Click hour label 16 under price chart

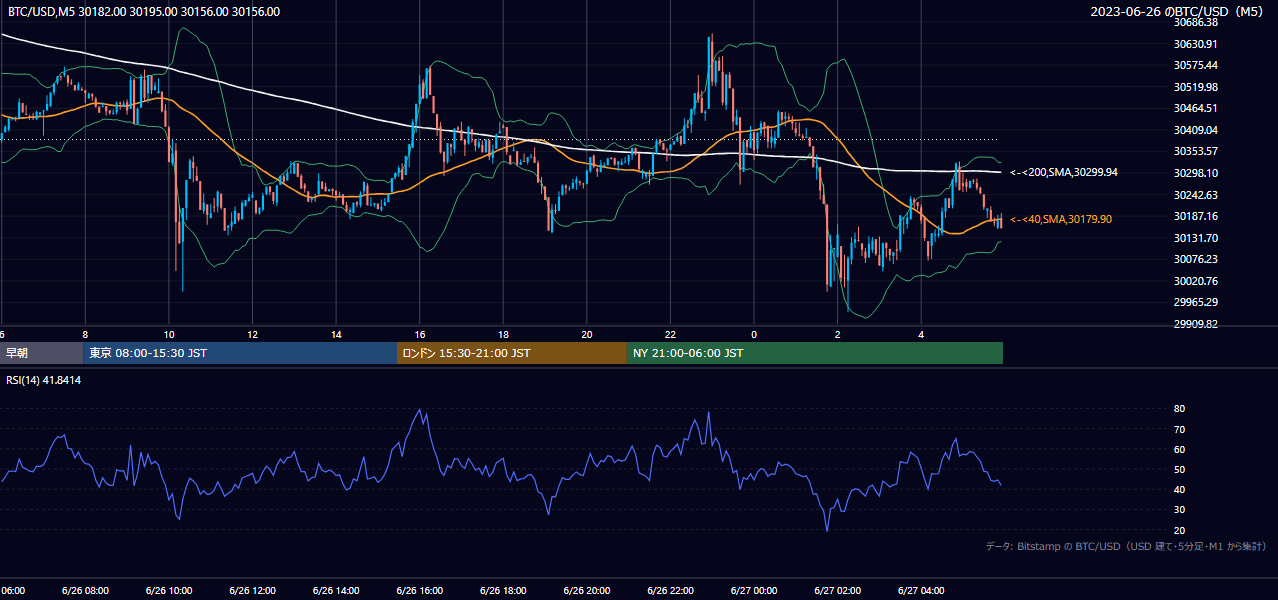[420, 335]
